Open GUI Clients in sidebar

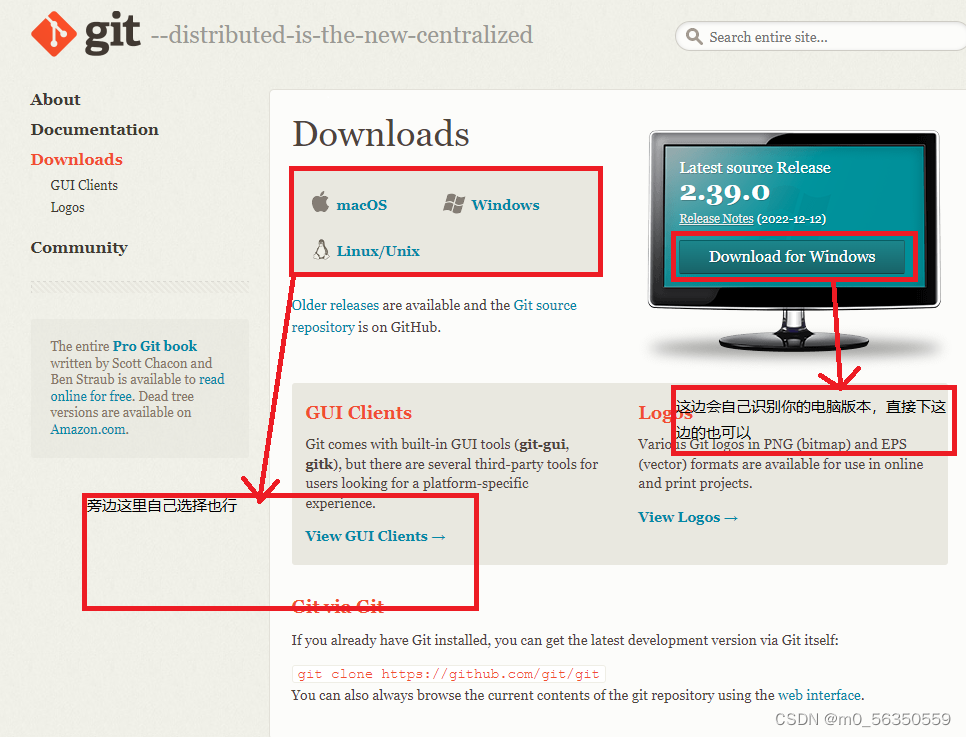coord(84,185)
